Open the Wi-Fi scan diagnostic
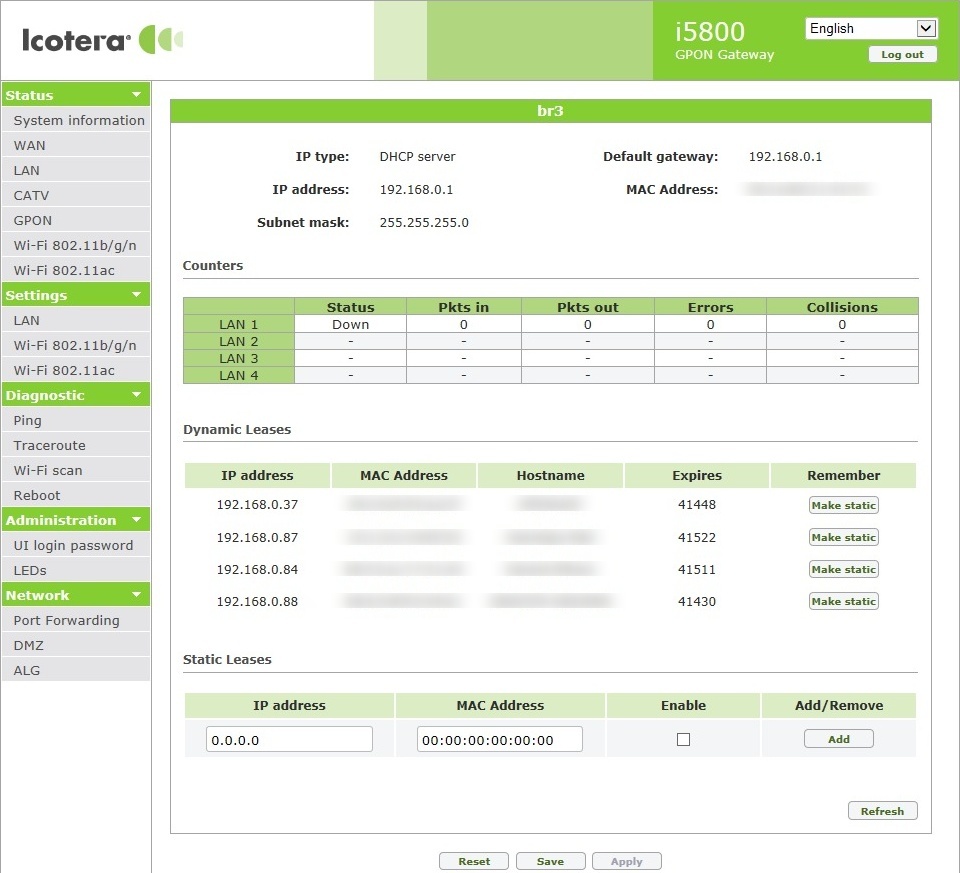Image resolution: width=960 pixels, height=873 pixels. [47, 470]
